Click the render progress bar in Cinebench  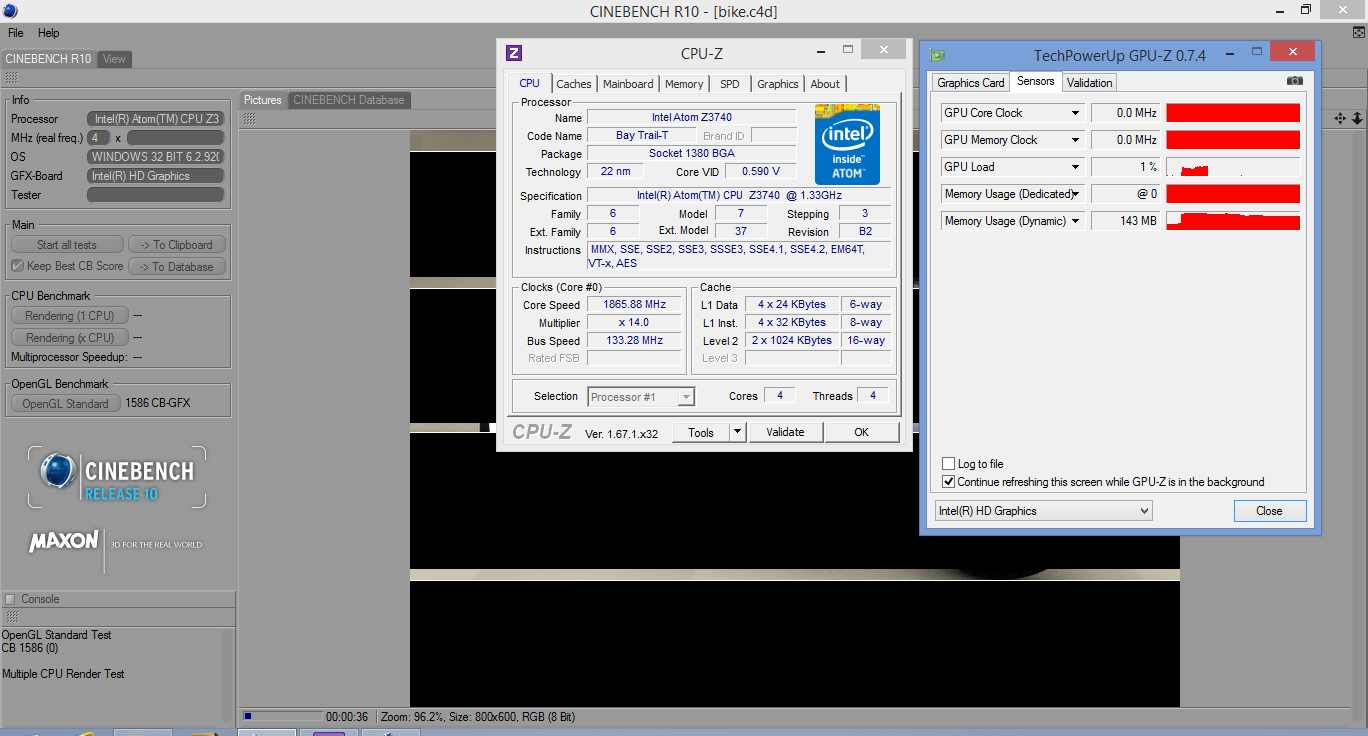point(283,717)
